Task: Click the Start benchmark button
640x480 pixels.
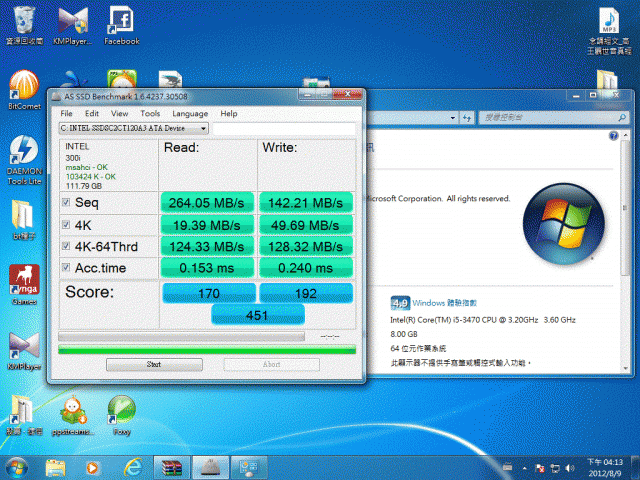Action: click(x=154, y=364)
